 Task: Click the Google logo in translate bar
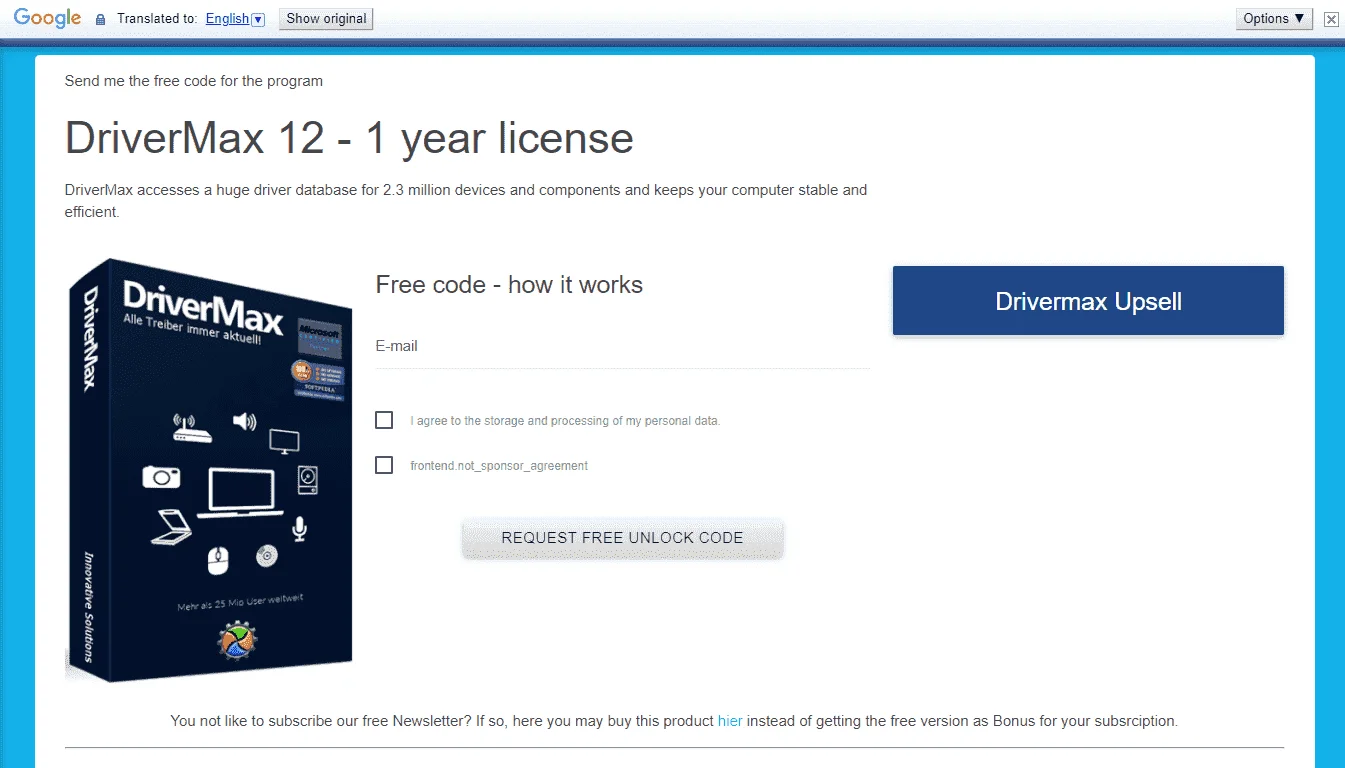click(x=47, y=18)
